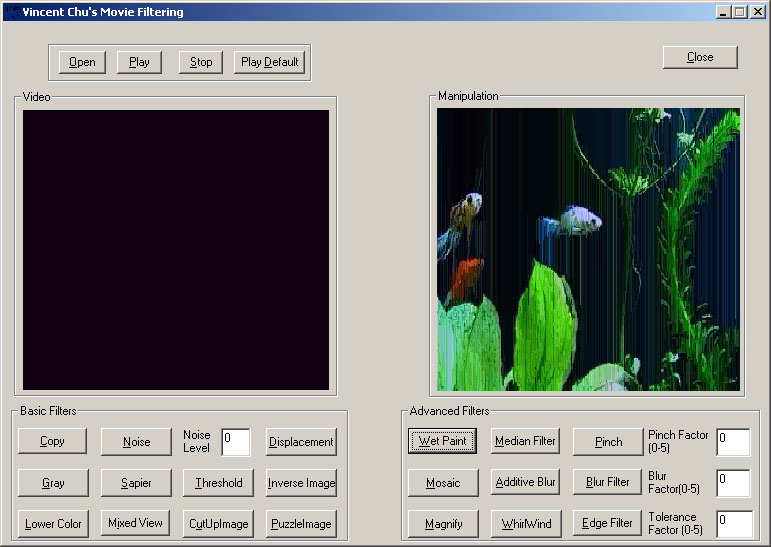
Task: Apply the Pinch filter
Action: coord(608,442)
